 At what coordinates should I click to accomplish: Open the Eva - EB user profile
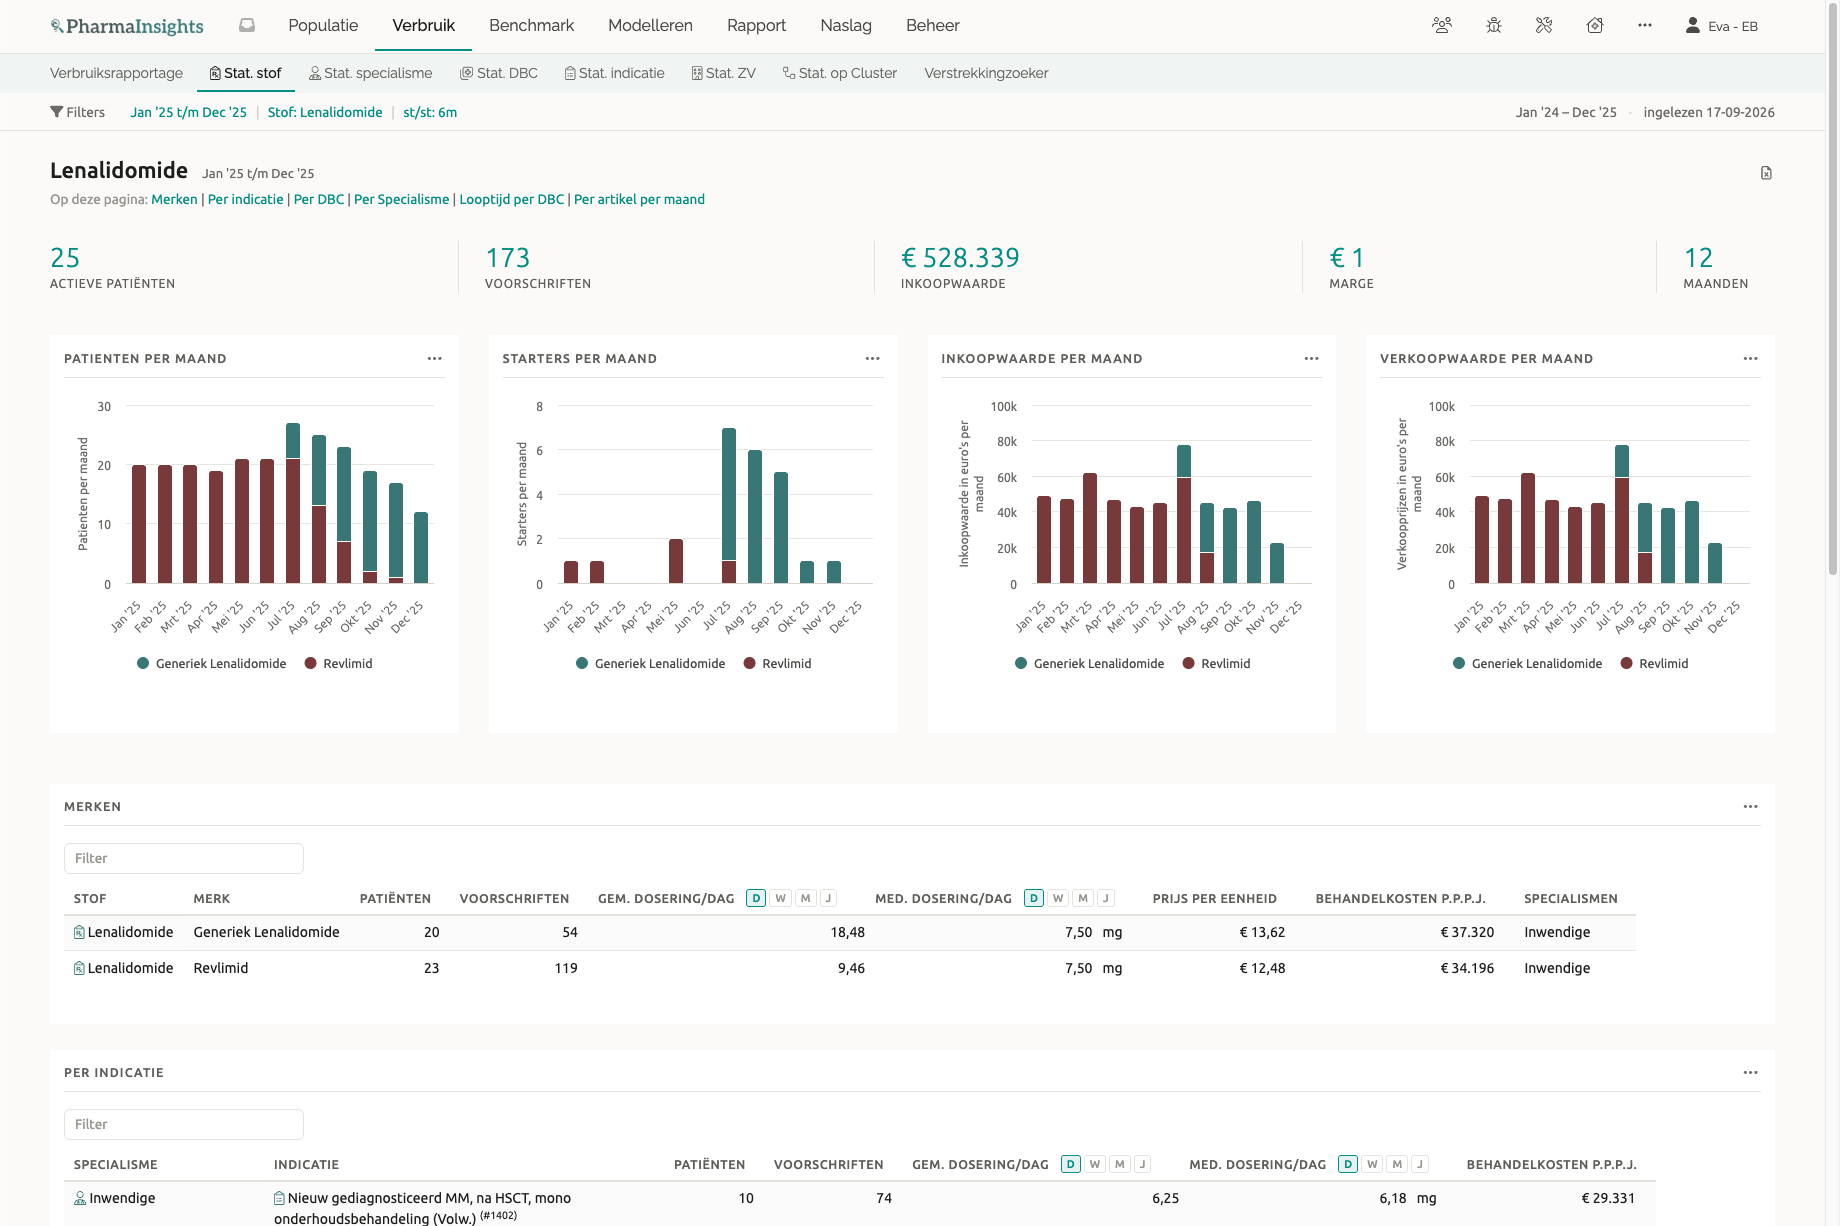coord(1721,26)
